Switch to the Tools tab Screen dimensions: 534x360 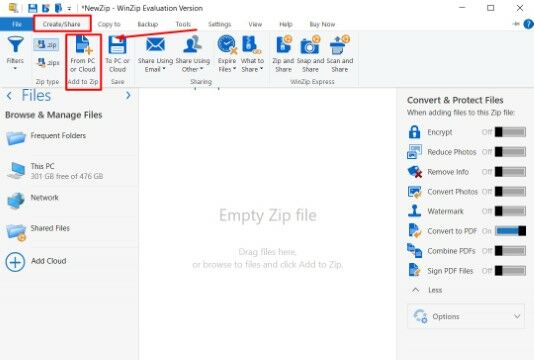[x=183, y=24]
